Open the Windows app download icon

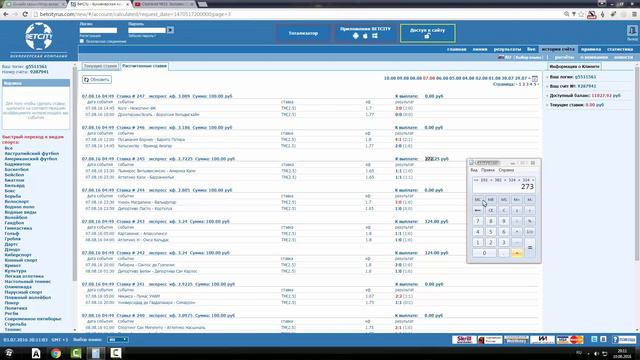(x=375, y=36)
